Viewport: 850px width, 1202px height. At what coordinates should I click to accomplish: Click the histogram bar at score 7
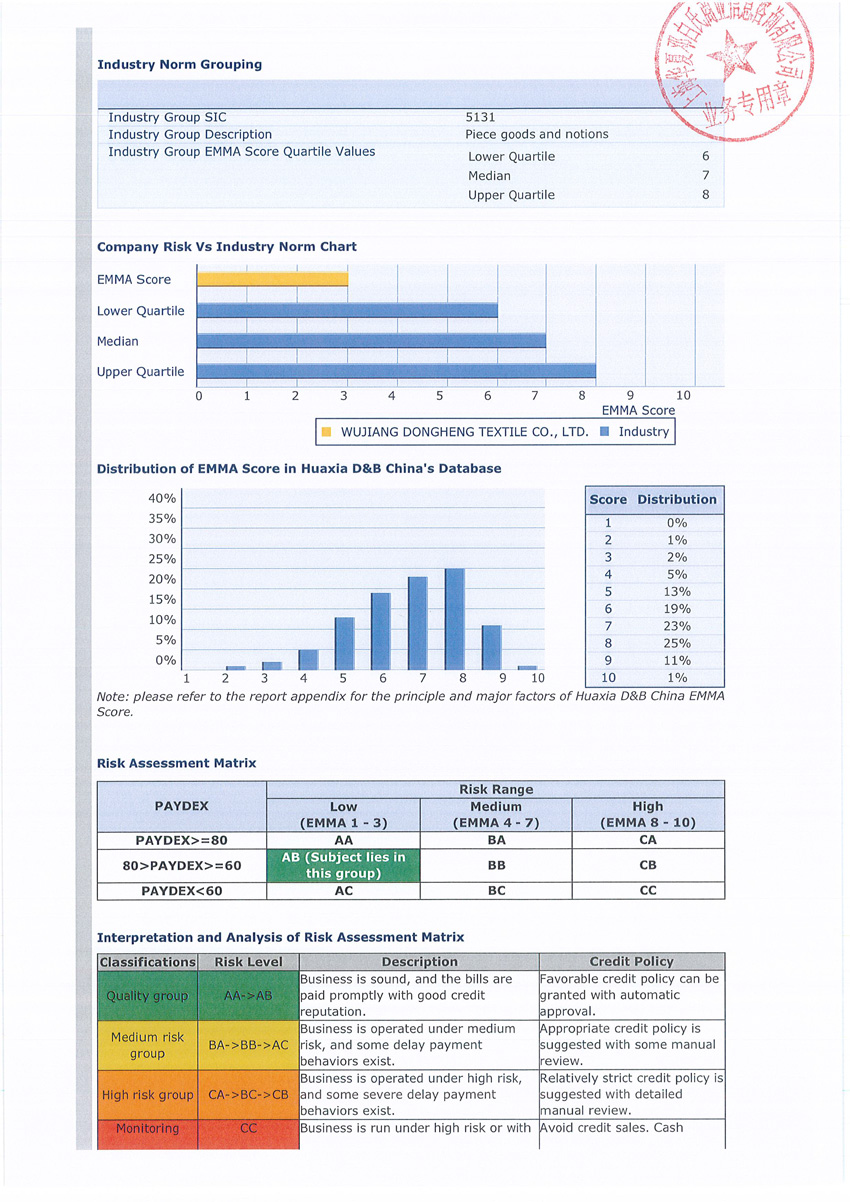click(418, 623)
